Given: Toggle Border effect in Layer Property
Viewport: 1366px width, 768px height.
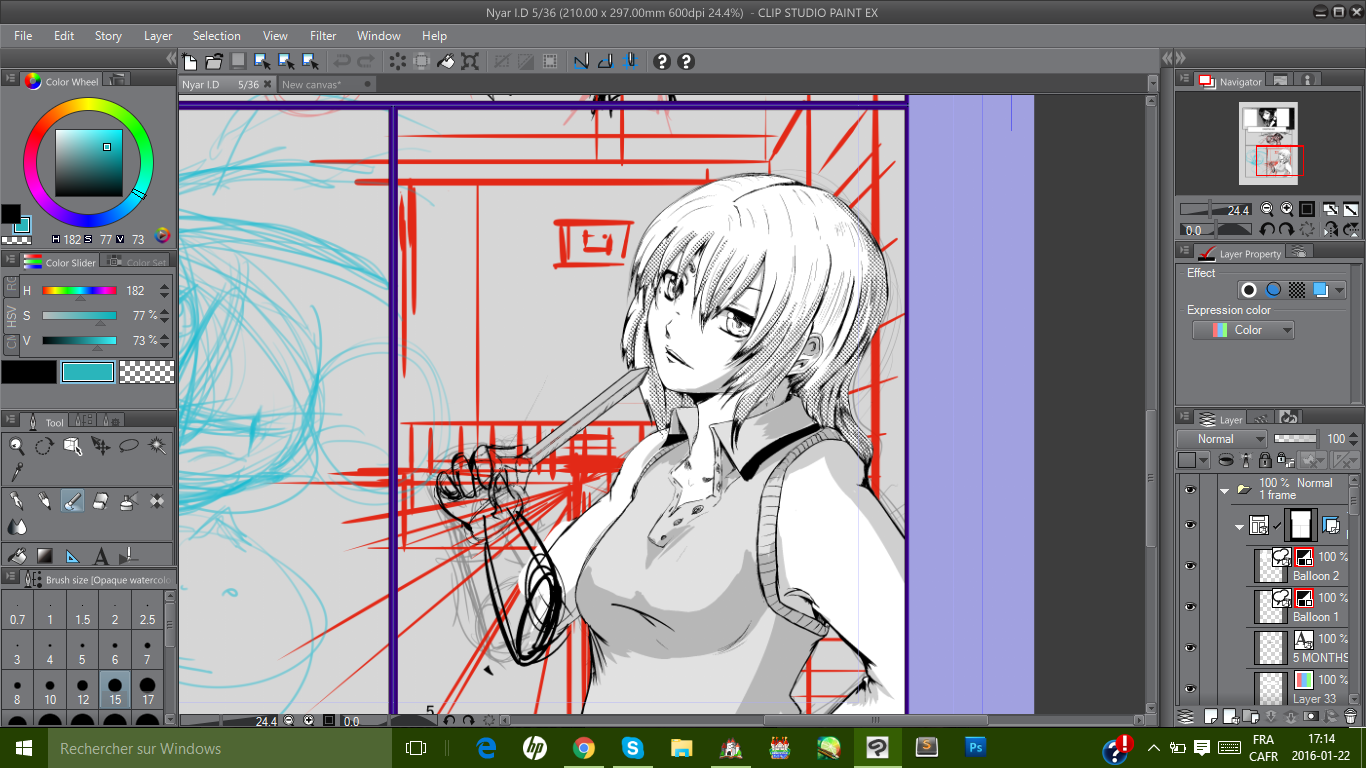Looking at the screenshot, I should click(1249, 290).
